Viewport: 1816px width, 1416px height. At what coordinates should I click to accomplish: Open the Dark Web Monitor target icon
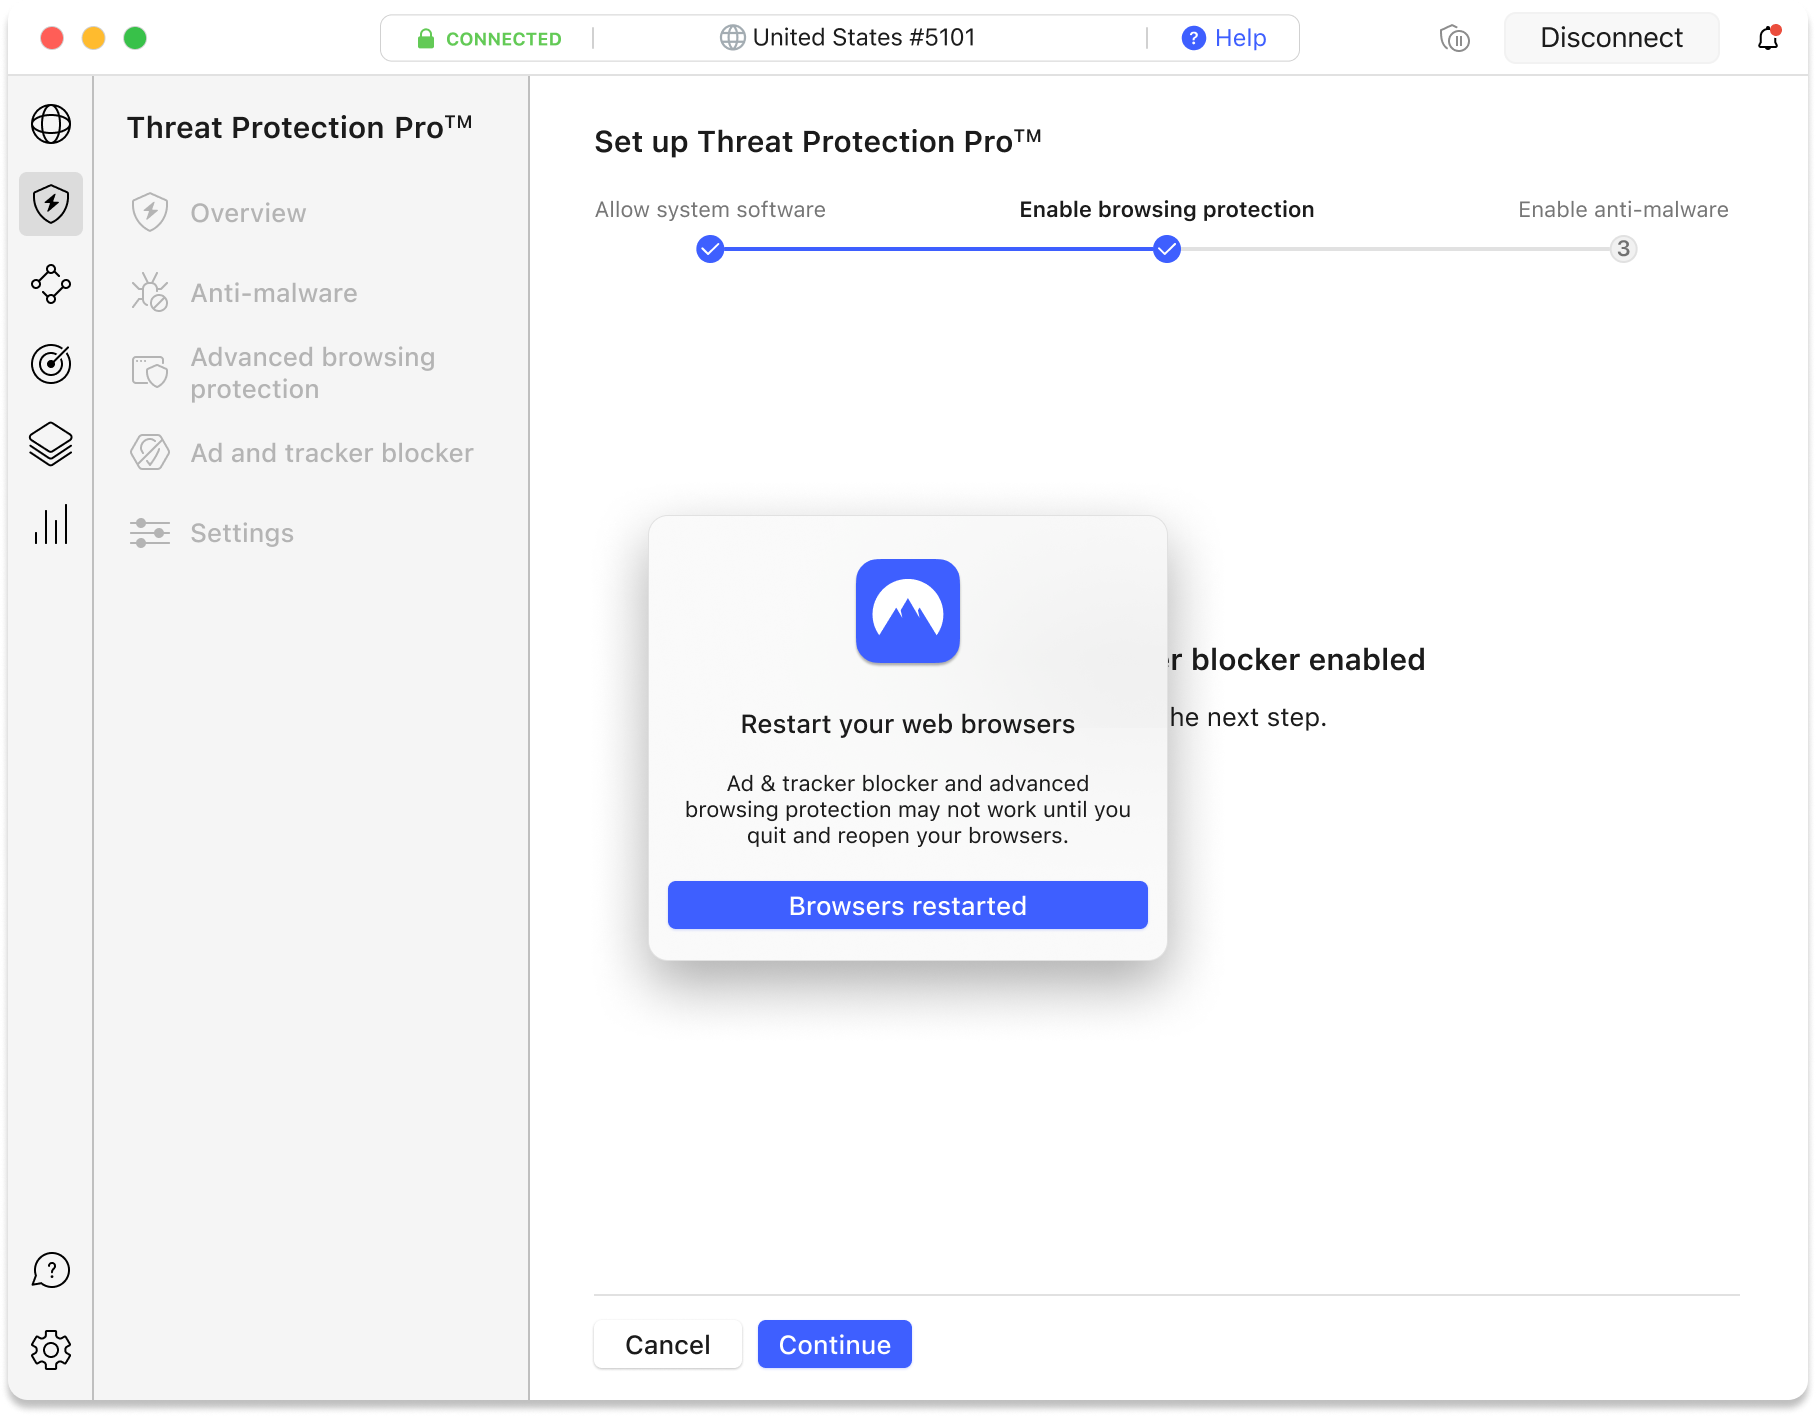tap(51, 364)
